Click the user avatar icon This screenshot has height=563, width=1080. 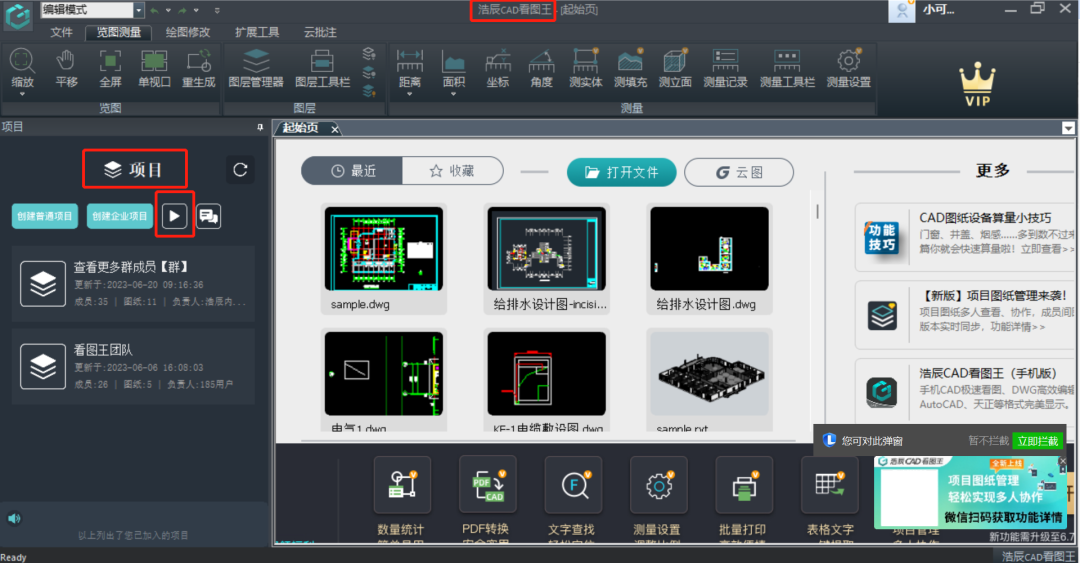point(902,11)
